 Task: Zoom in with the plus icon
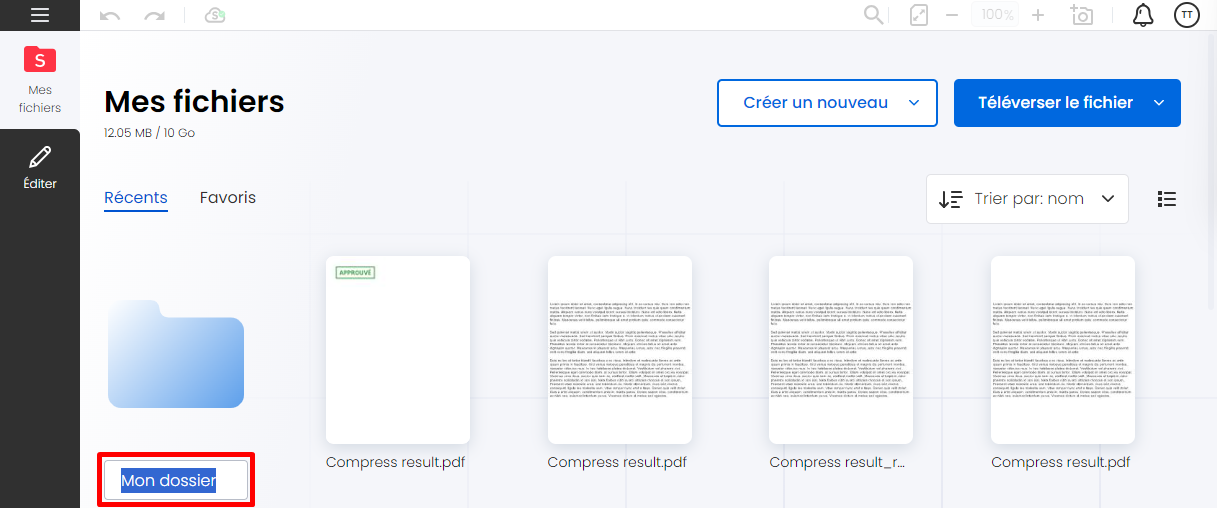tap(1038, 15)
